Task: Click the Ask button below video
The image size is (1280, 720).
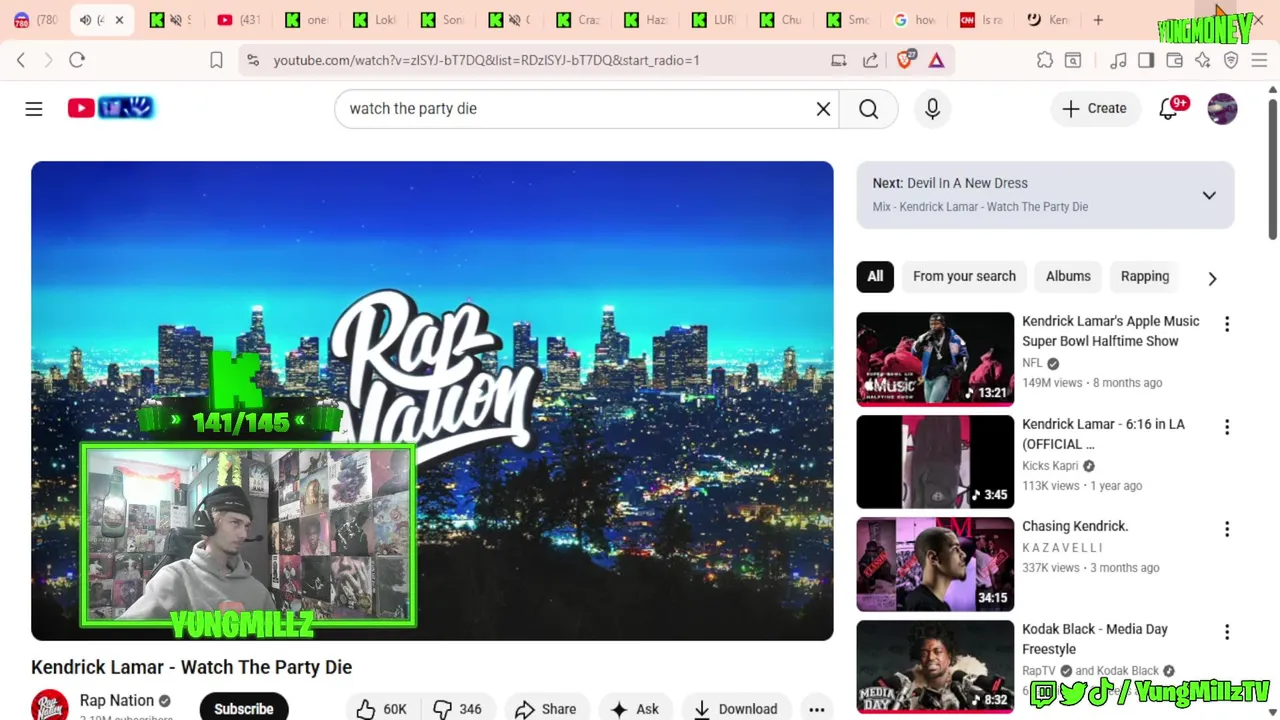Action: pyautogui.click(x=635, y=708)
